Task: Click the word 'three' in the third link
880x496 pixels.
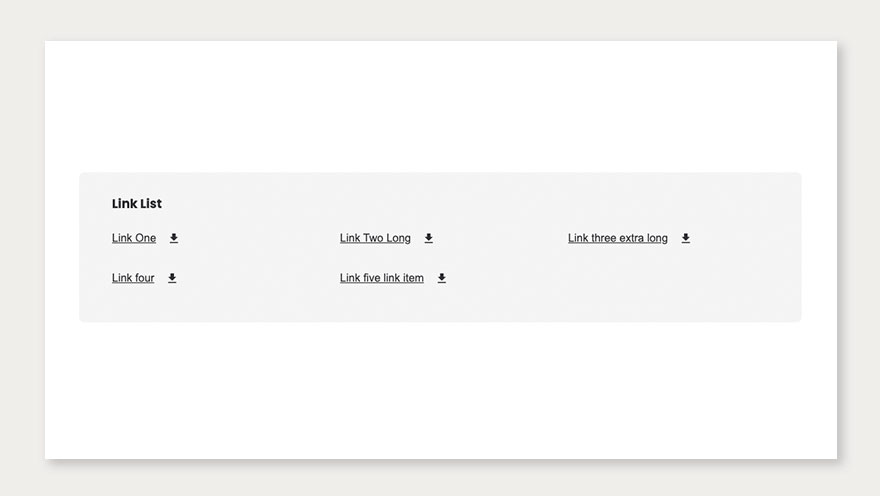Action: [603, 238]
